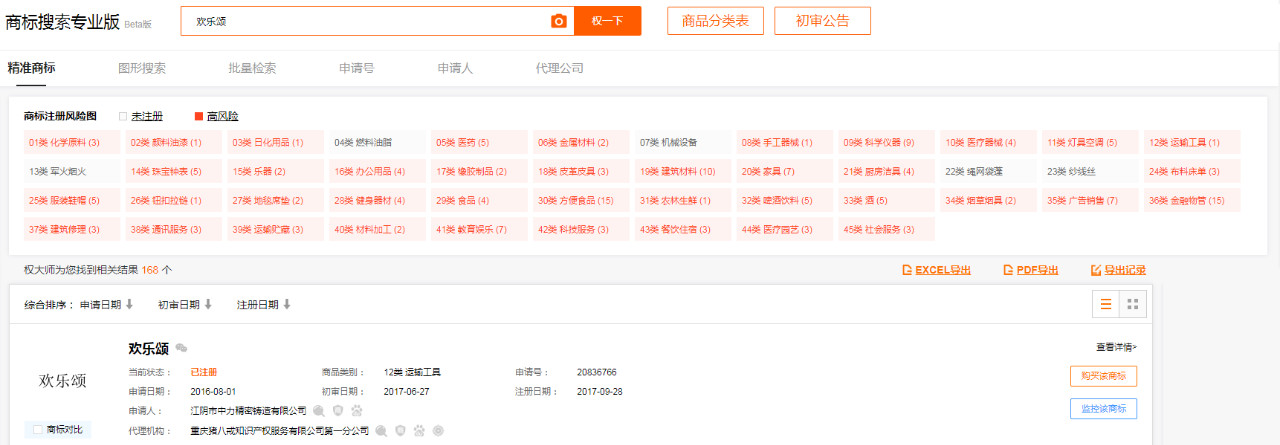This screenshot has width=1280, height=445.
Task: Click the search box containing 欢乐颂
Action: click(370, 21)
